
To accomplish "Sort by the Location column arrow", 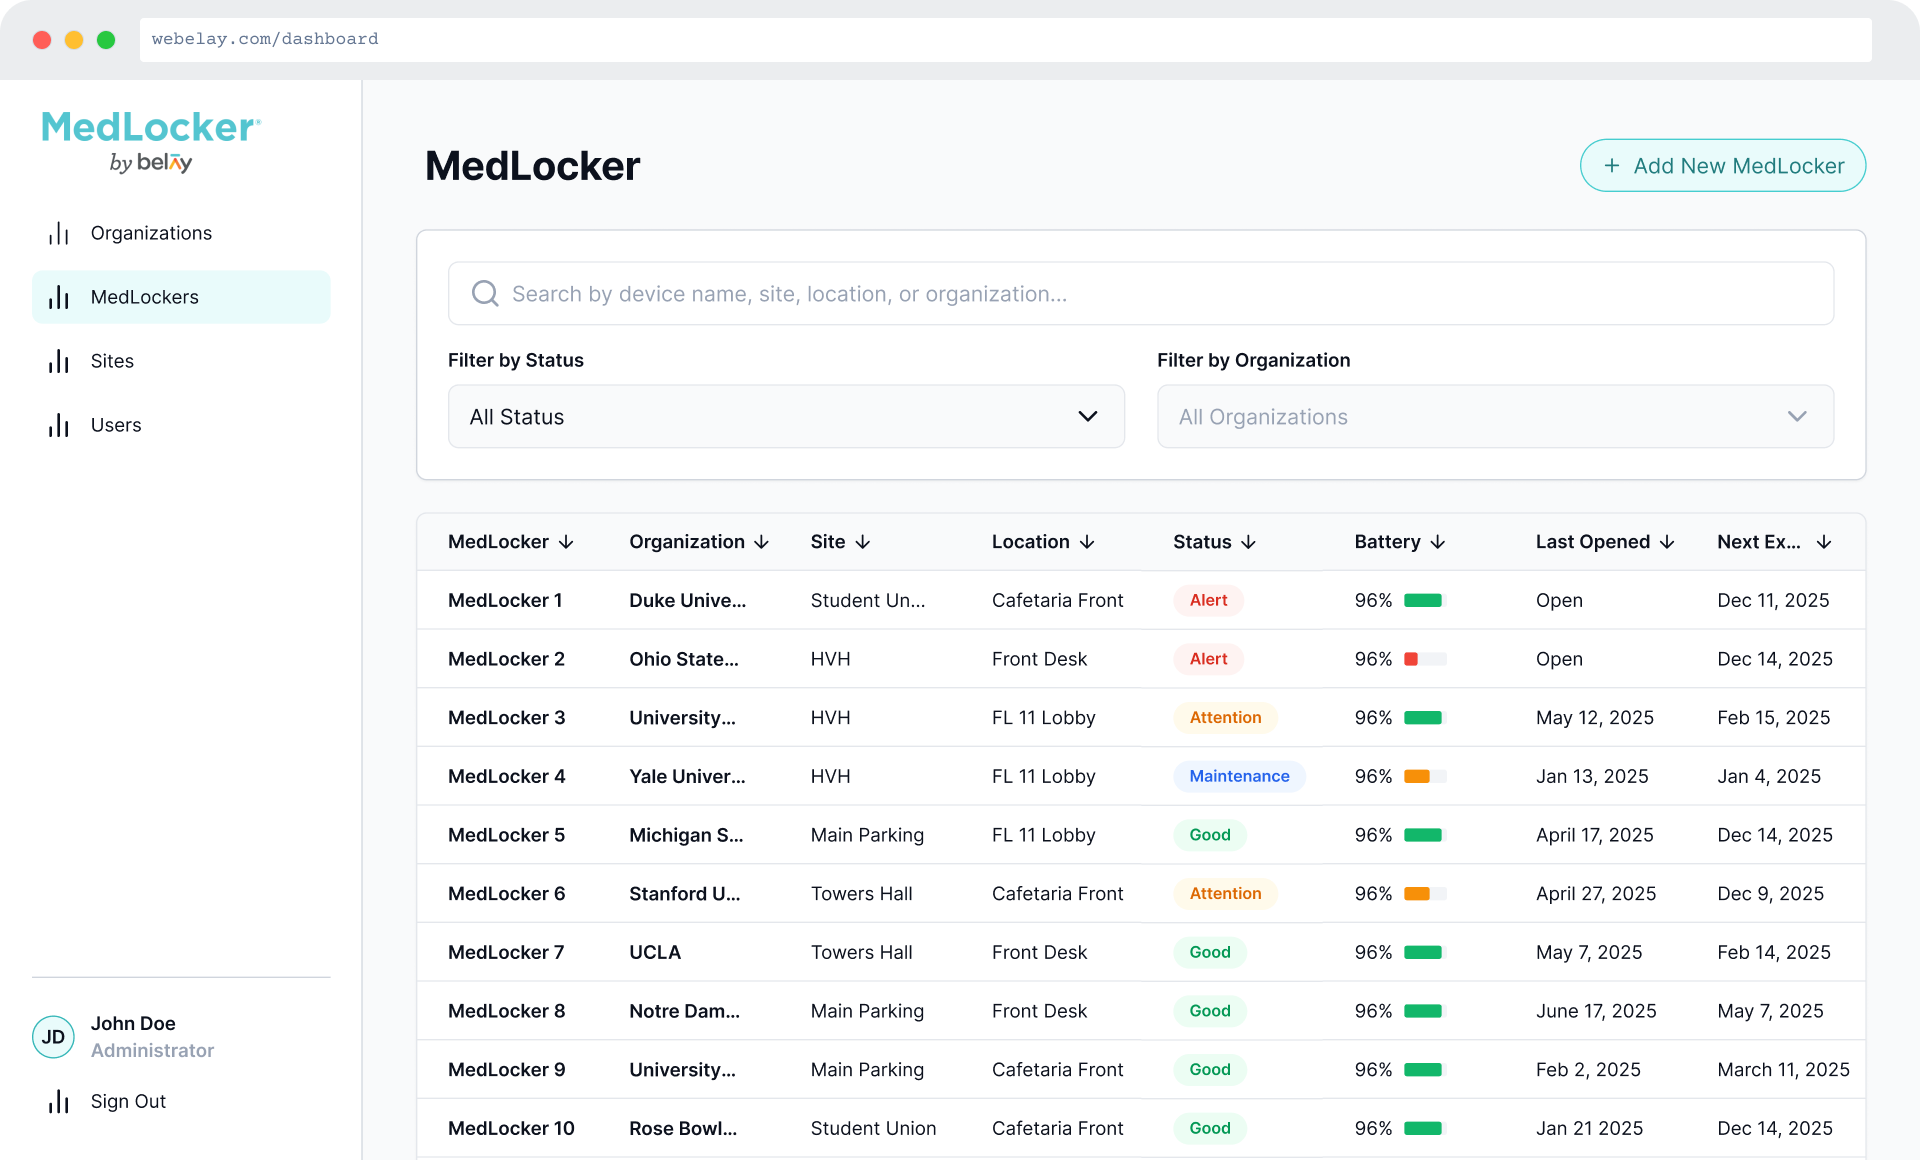I will [1087, 542].
